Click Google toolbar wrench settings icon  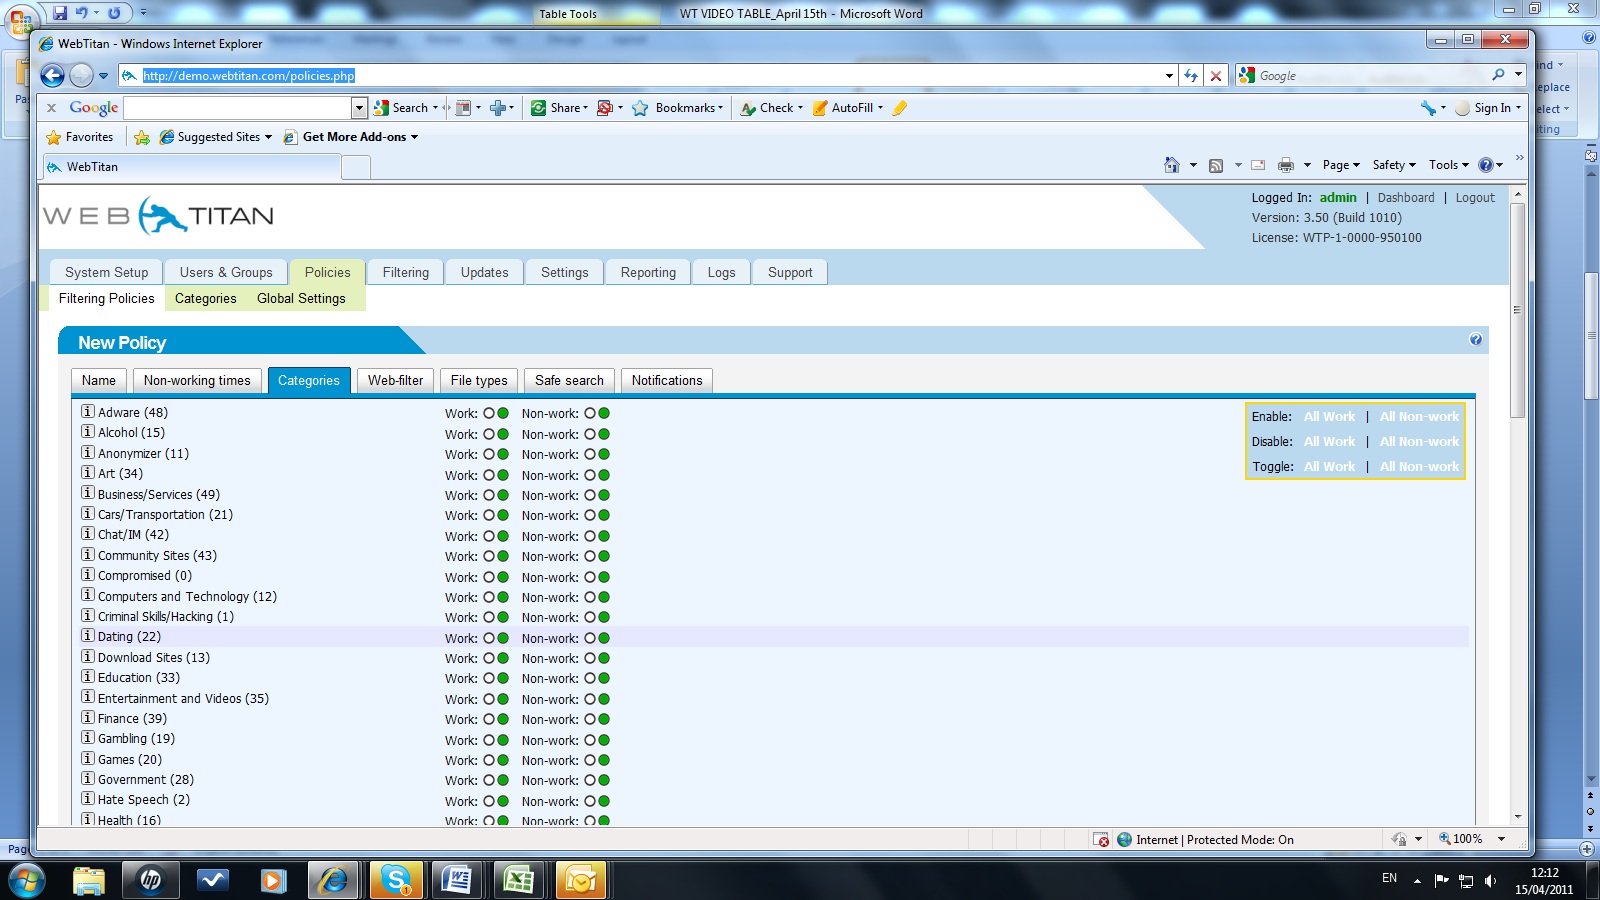1428,108
